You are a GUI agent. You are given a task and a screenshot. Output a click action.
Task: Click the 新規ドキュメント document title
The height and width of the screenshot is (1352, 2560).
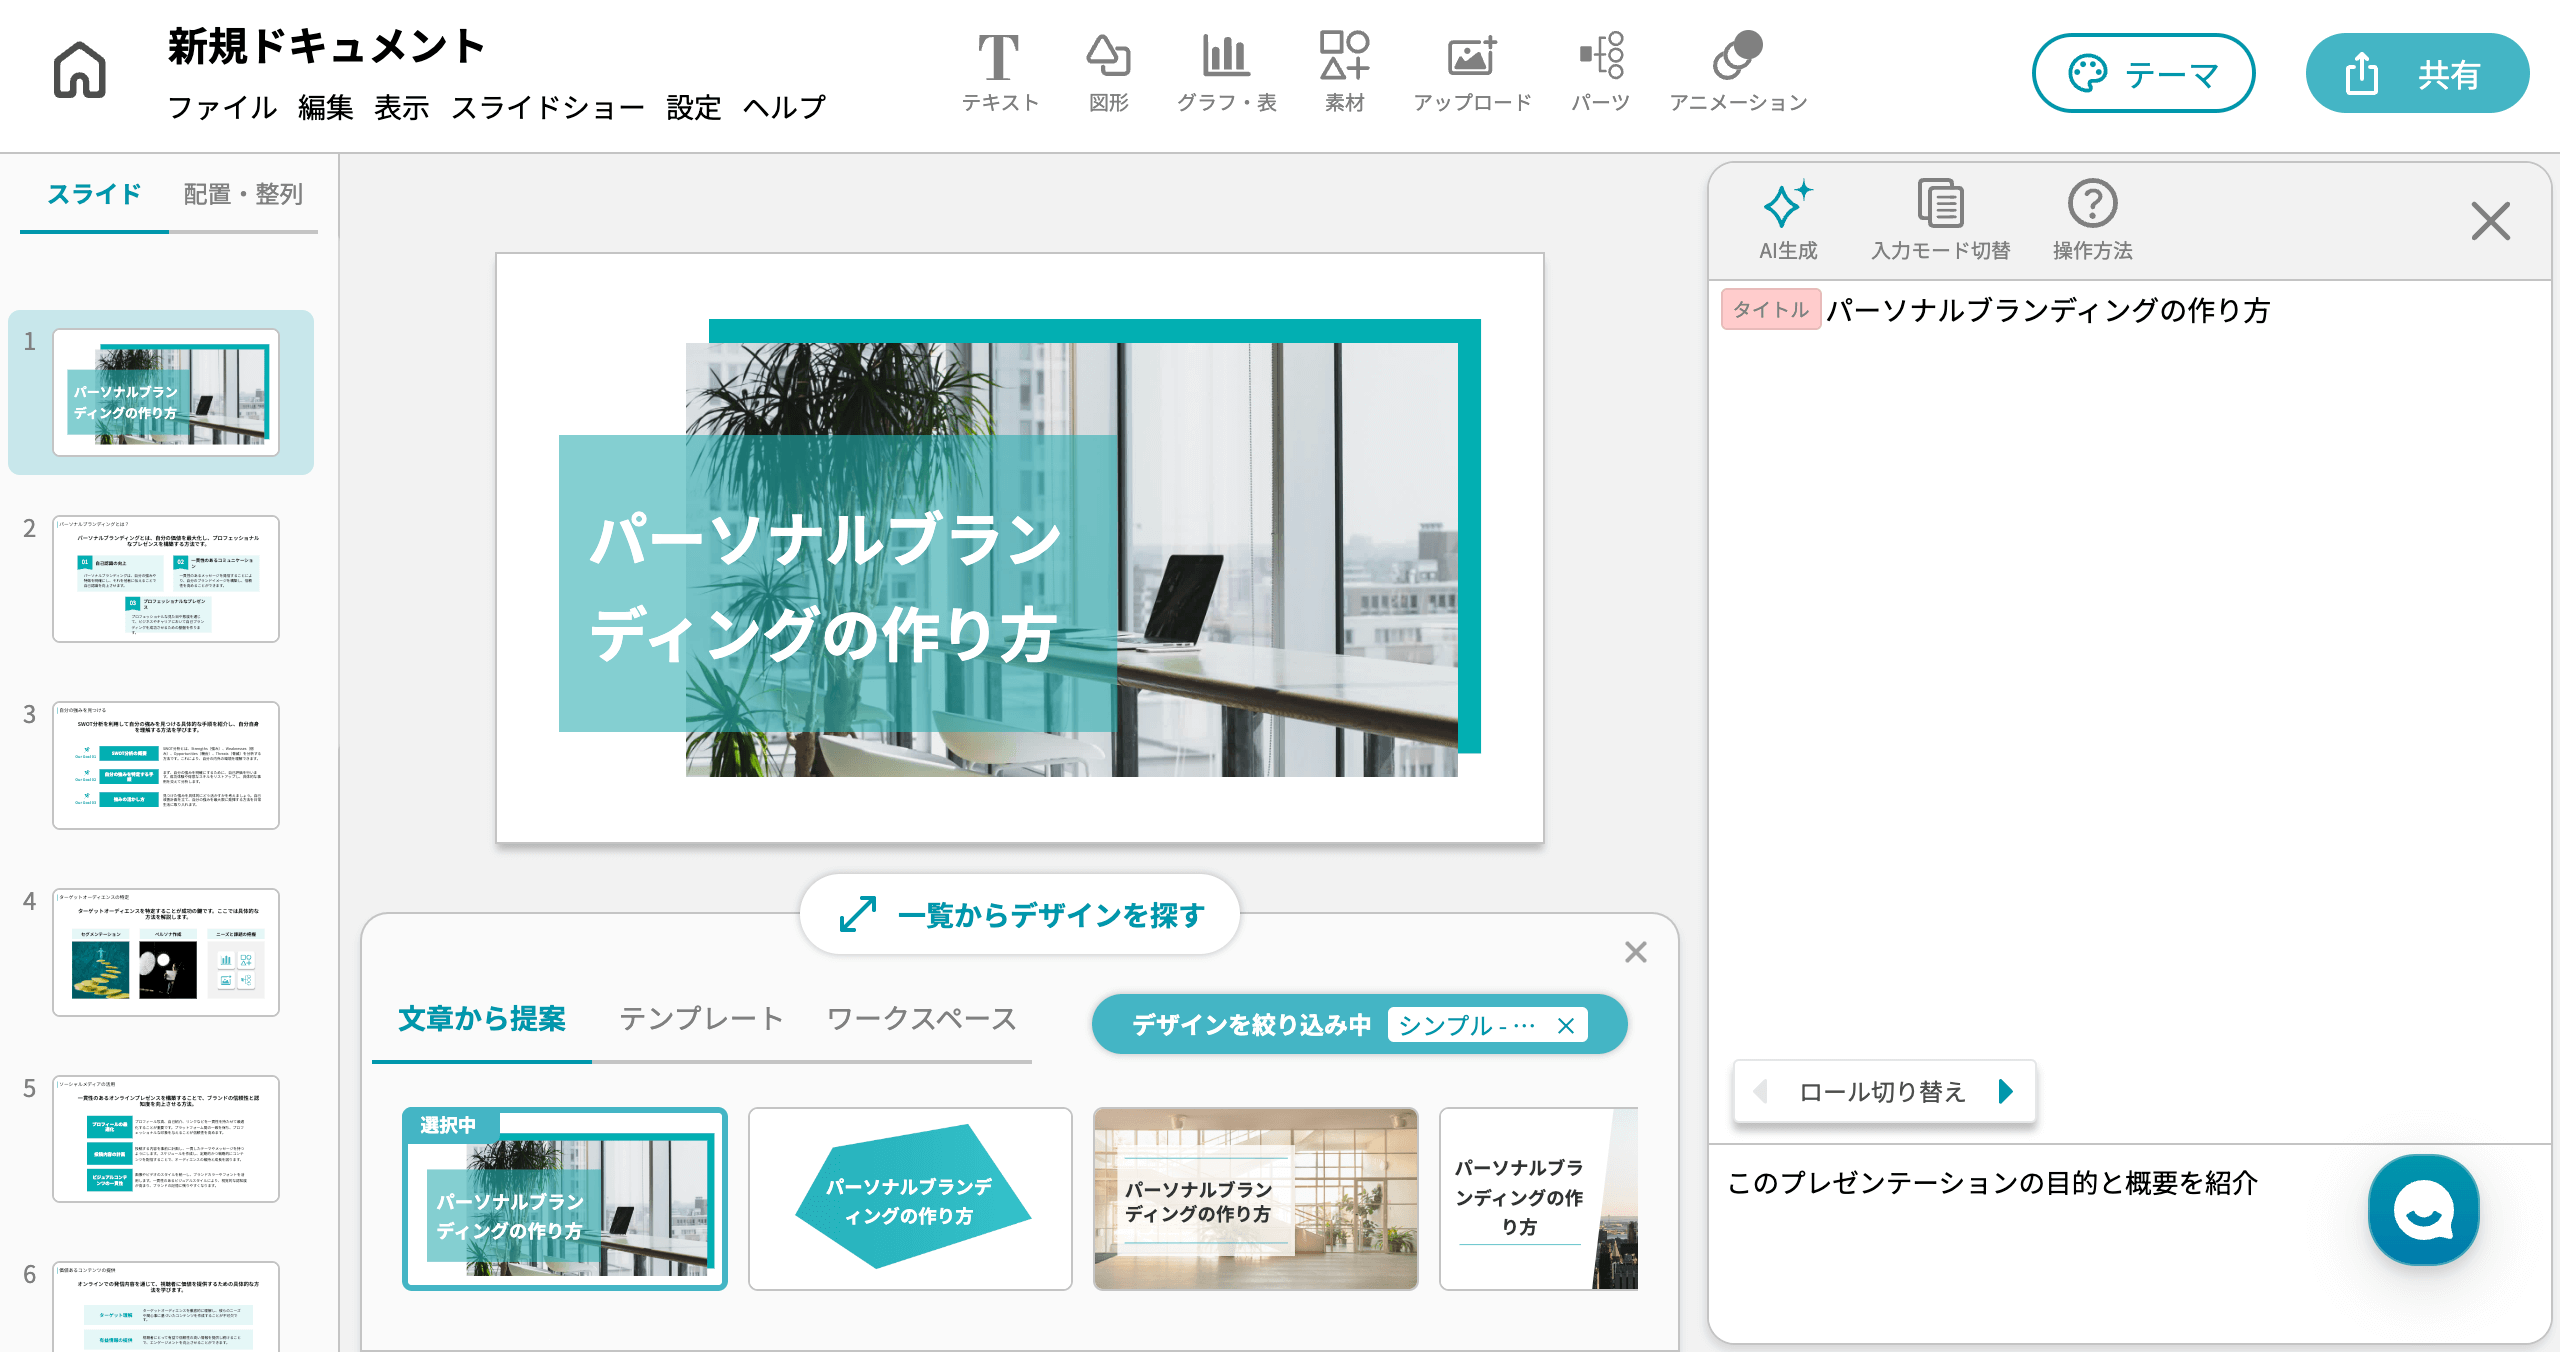point(326,46)
